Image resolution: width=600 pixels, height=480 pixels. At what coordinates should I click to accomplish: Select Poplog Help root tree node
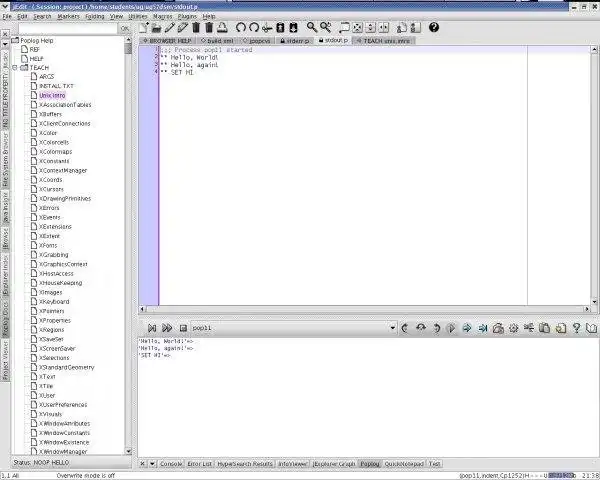[x=37, y=40]
